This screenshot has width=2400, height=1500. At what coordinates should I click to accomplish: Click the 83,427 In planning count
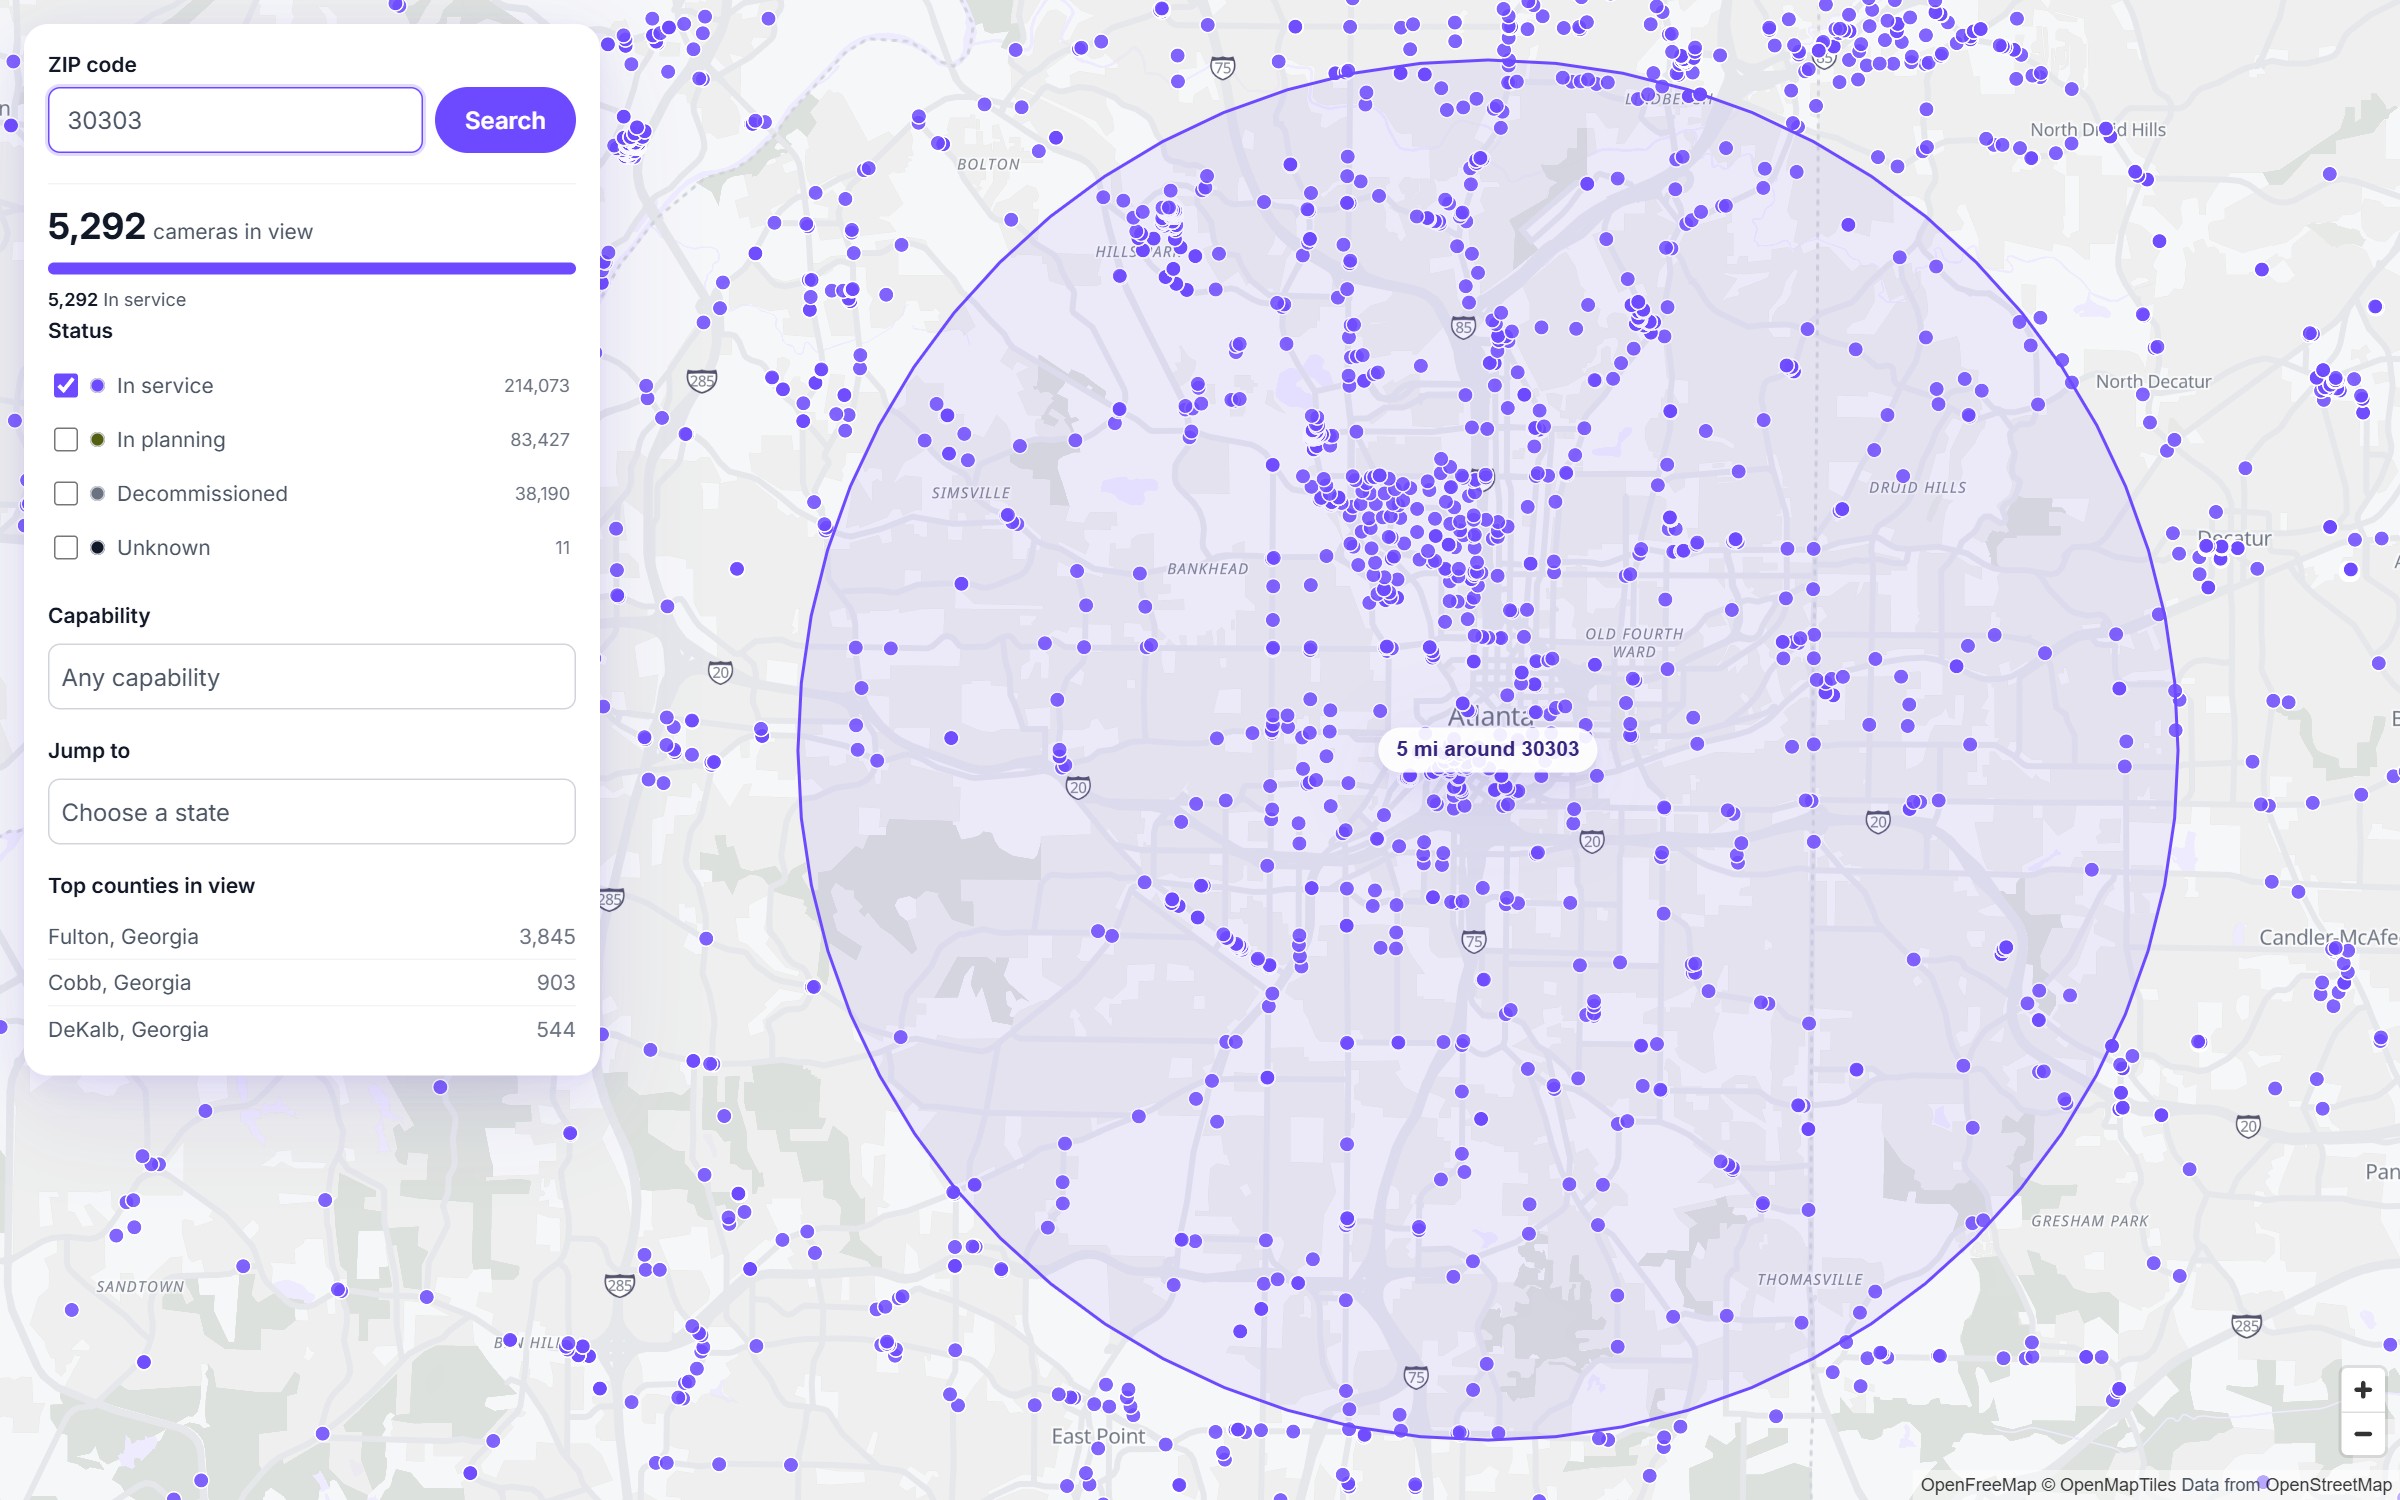[540, 440]
